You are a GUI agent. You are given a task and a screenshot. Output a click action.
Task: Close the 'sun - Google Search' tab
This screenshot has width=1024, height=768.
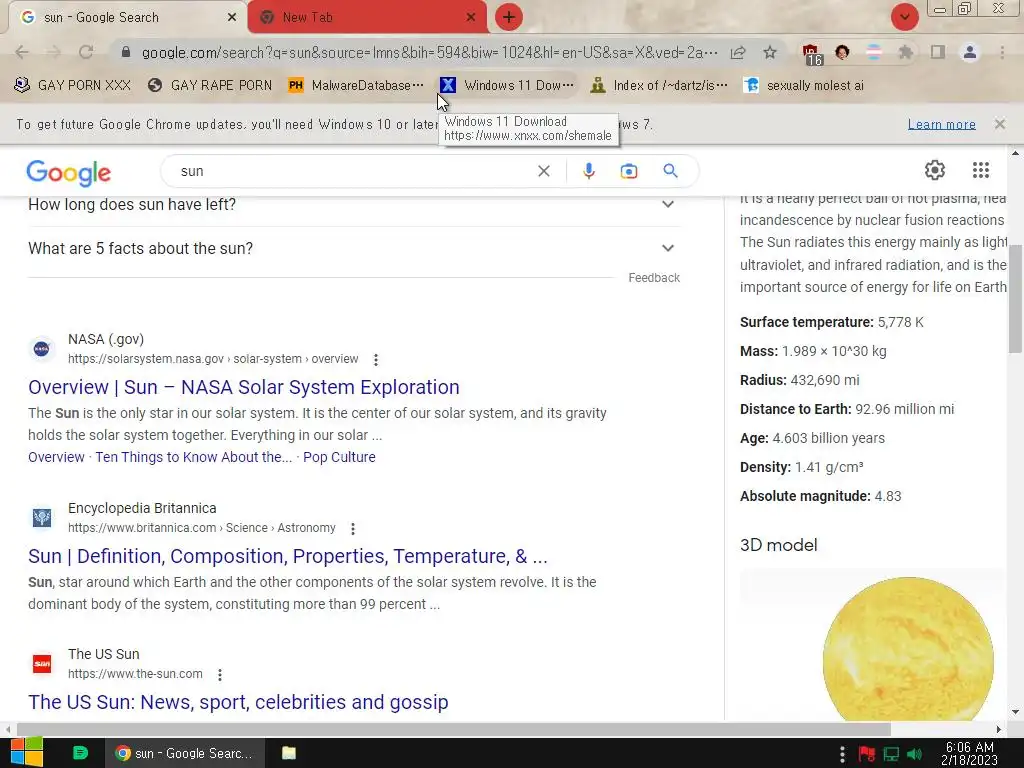(x=231, y=17)
